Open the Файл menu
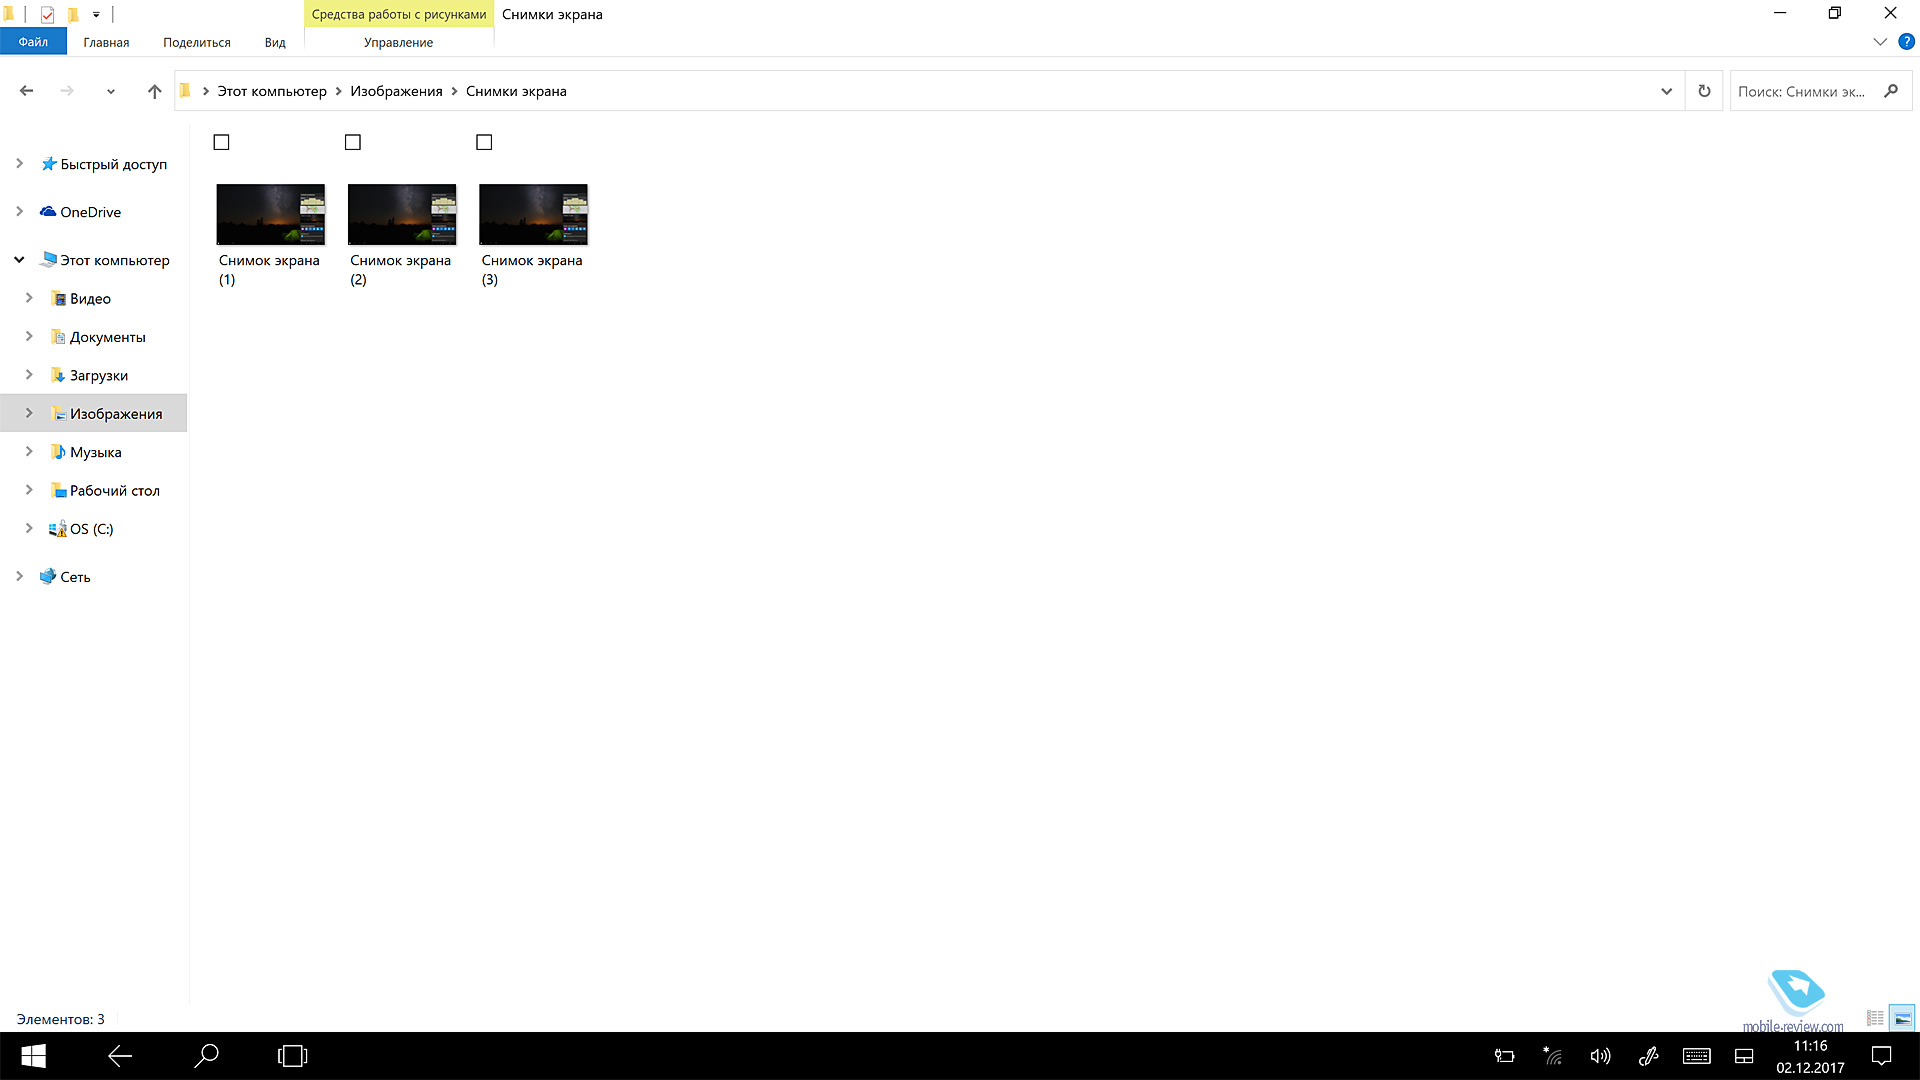The width and height of the screenshot is (1920, 1080). [x=33, y=42]
